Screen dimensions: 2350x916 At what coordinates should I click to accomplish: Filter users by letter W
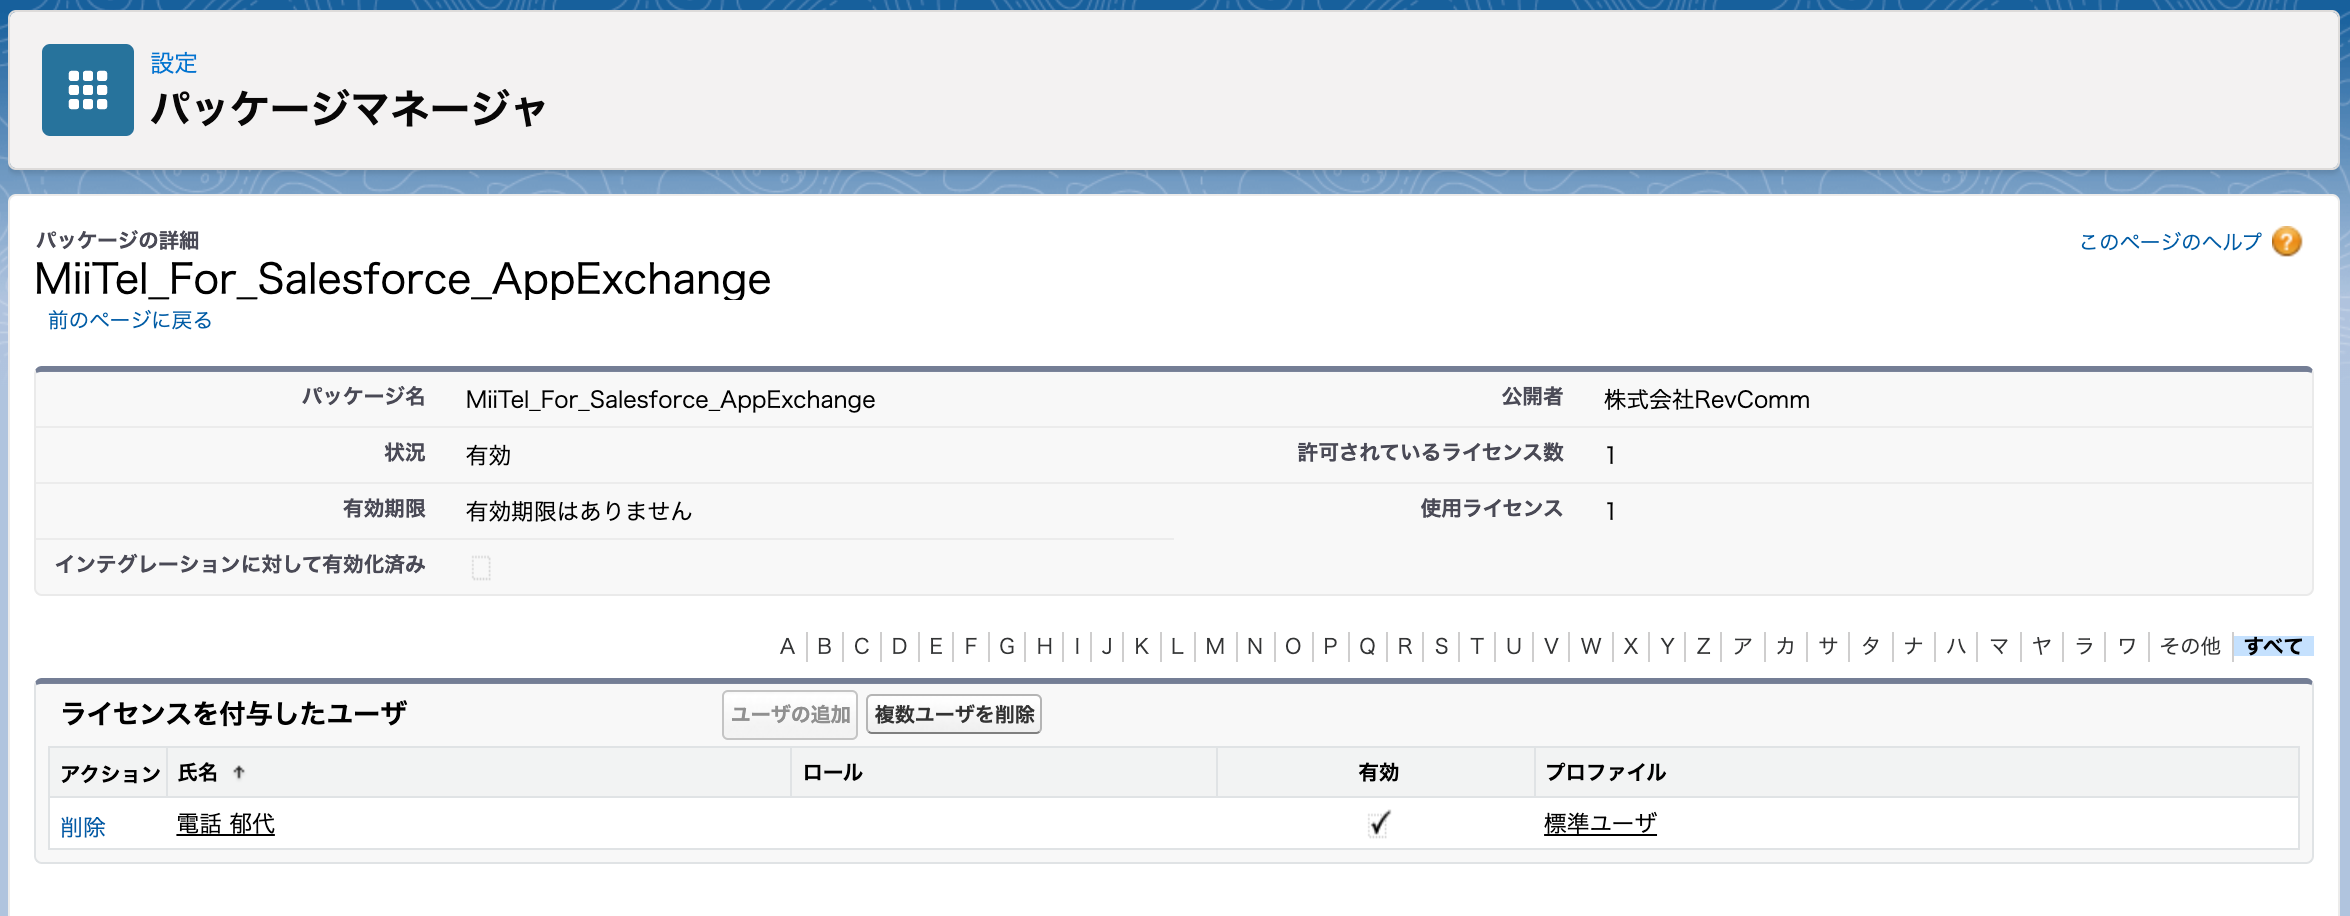tap(1590, 646)
